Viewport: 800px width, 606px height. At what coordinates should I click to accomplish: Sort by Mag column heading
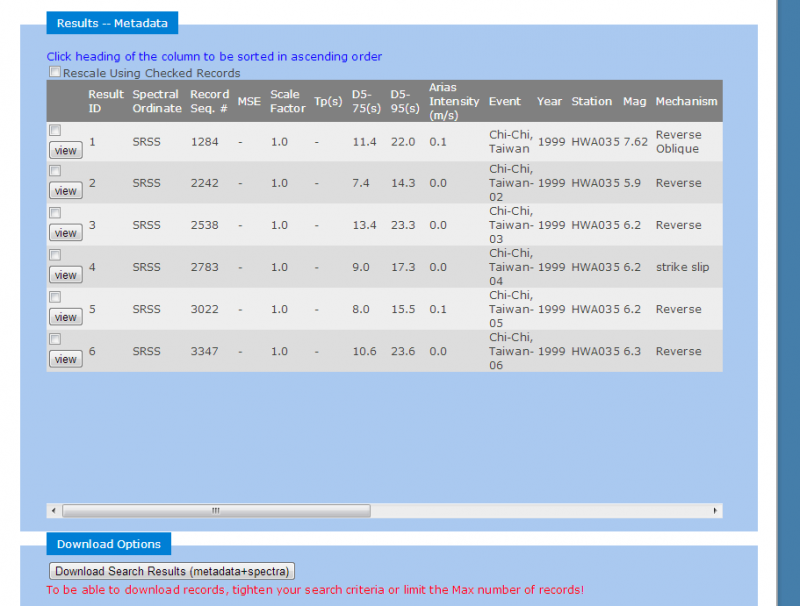click(634, 102)
